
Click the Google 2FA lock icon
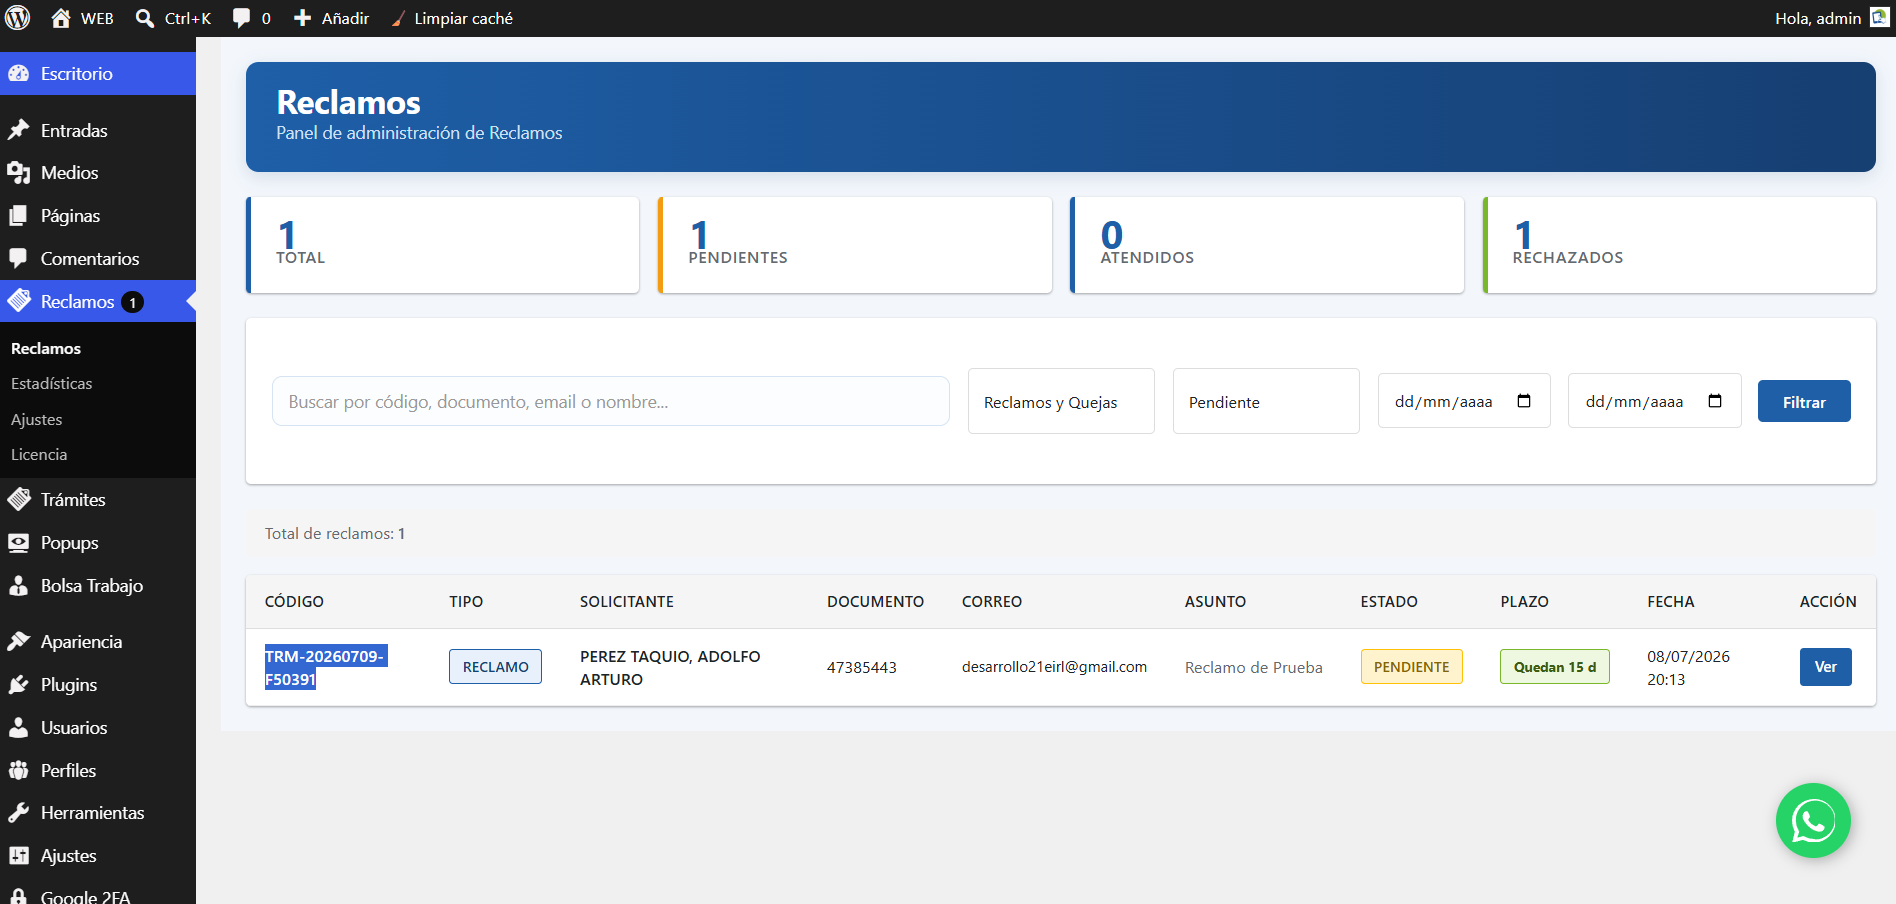tap(19, 896)
